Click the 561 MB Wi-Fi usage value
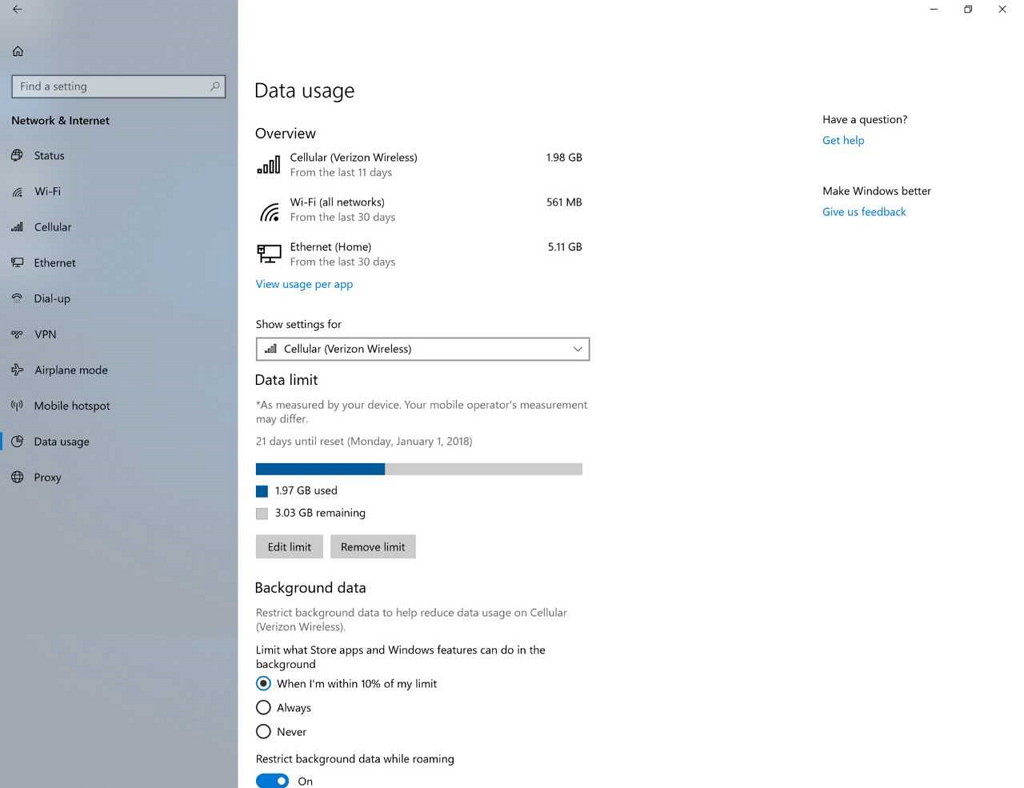 [x=564, y=202]
